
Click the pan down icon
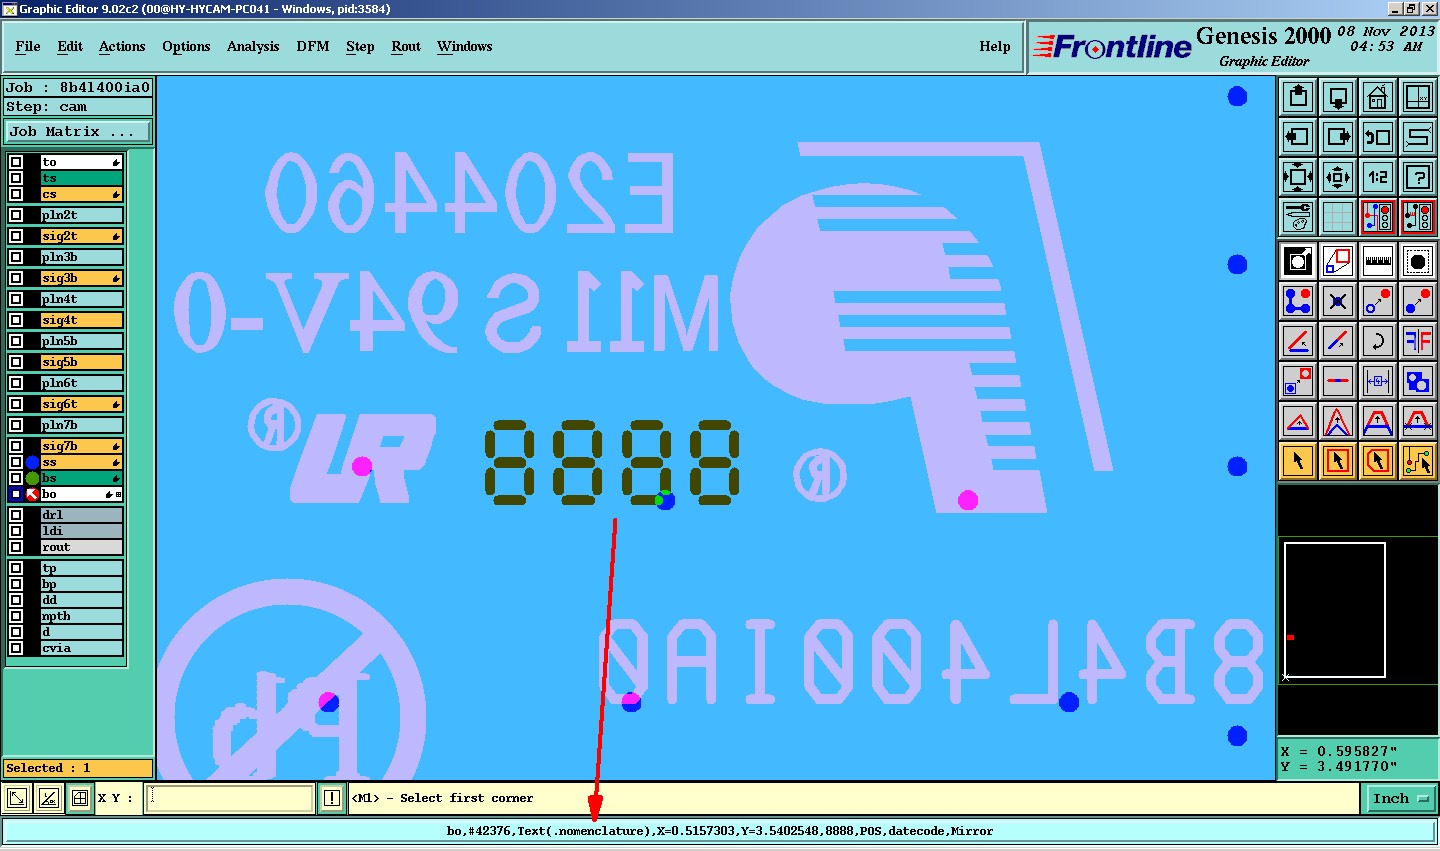pos(1338,97)
